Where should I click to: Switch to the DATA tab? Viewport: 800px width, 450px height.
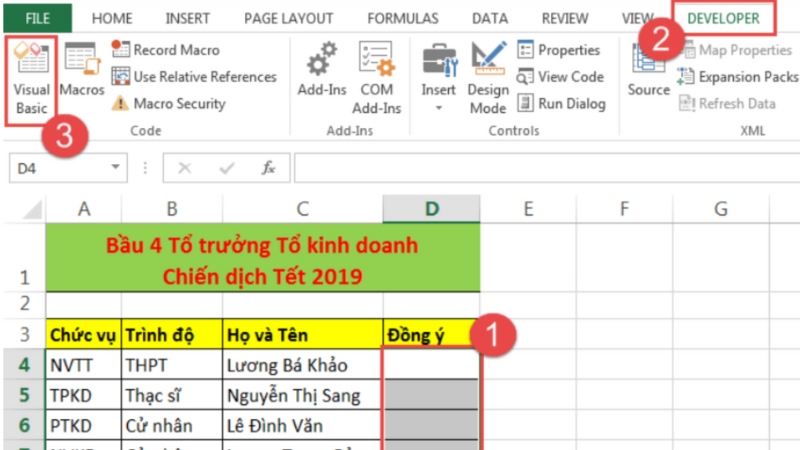click(x=490, y=18)
